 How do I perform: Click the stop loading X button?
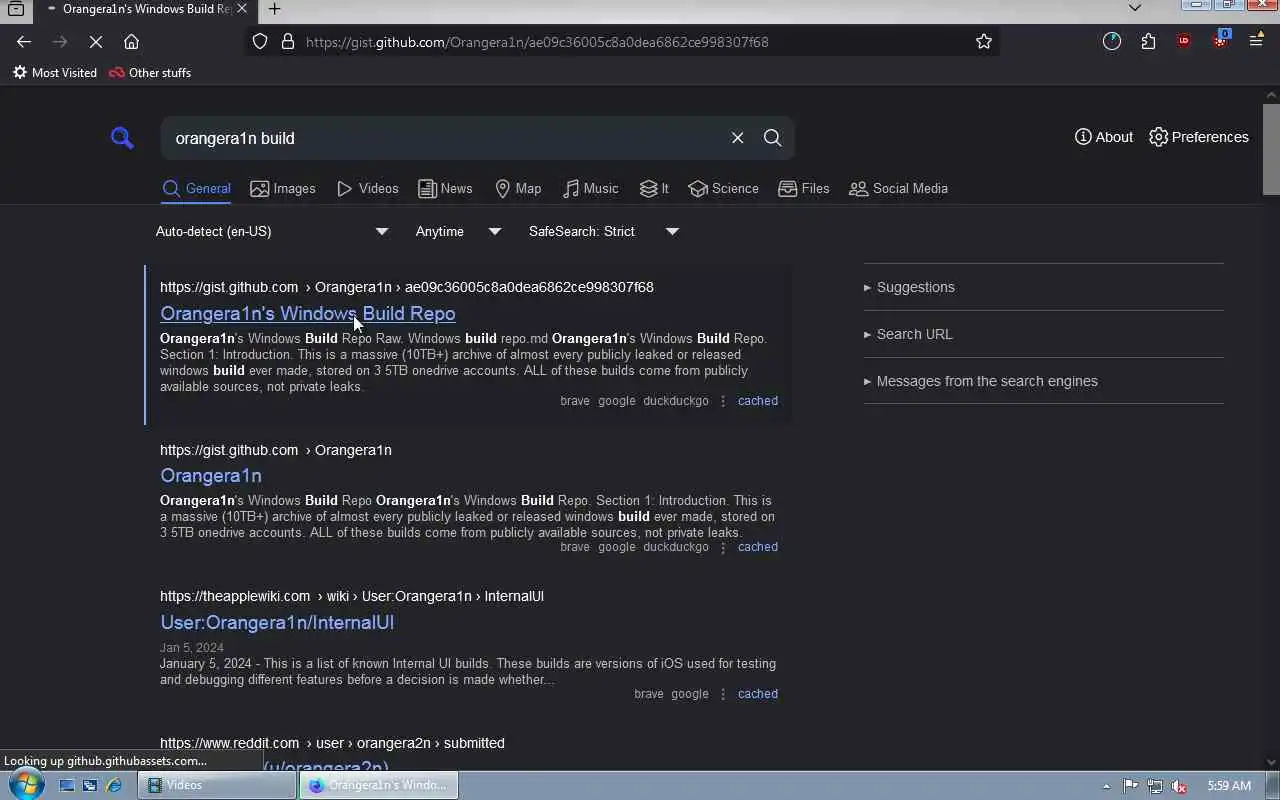95,42
